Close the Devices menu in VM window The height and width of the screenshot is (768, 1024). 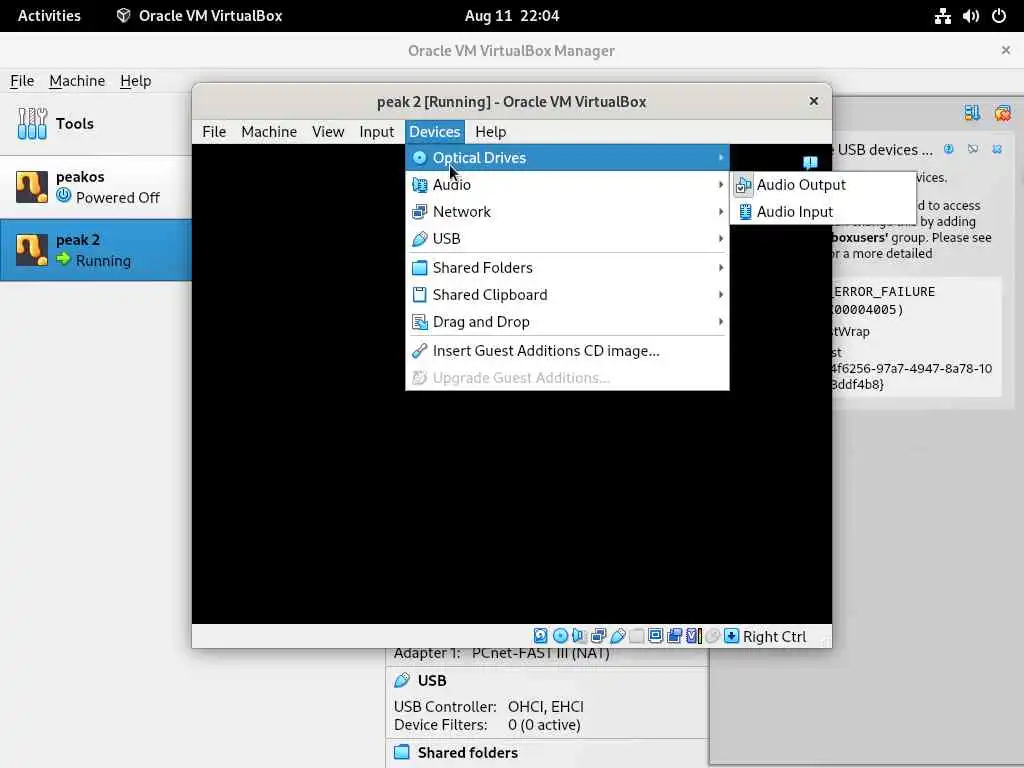pyautogui.click(x=435, y=132)
